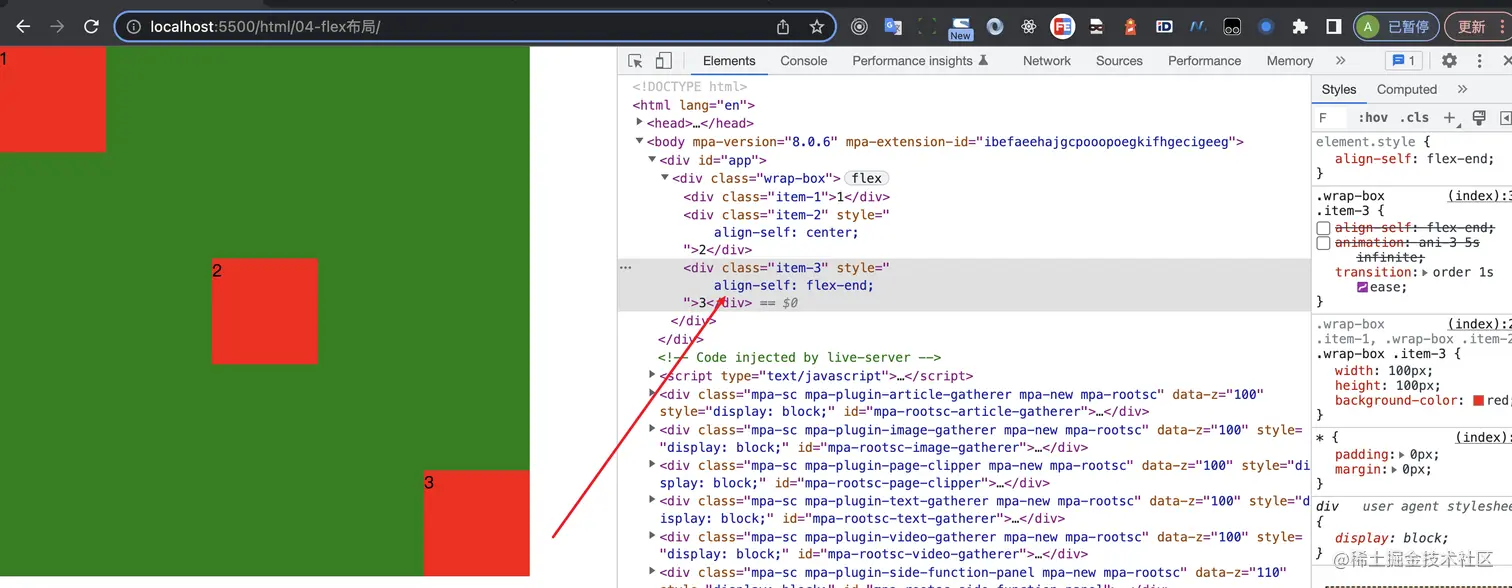Image resolution: width=1512 pixels, height=588 pixels.
Task: Click the browser forward arrow
Action: click(x=57, y=27)
